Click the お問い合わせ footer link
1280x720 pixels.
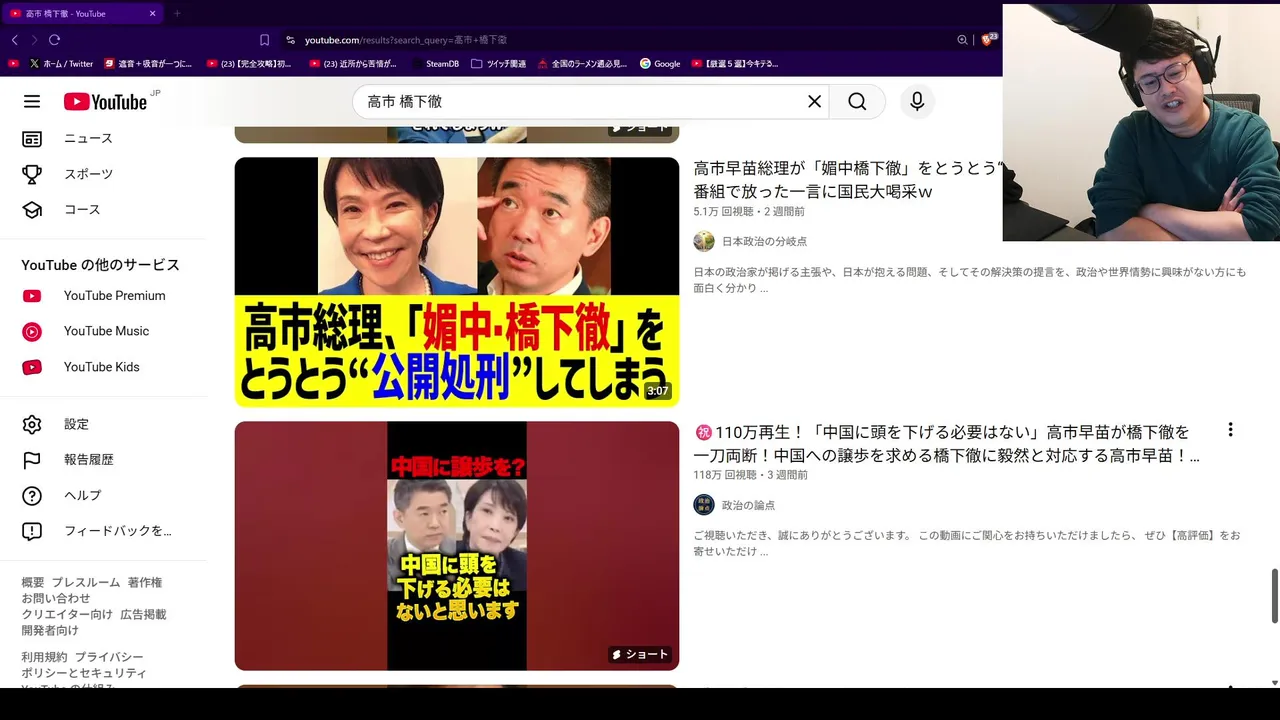click(56, 598)
